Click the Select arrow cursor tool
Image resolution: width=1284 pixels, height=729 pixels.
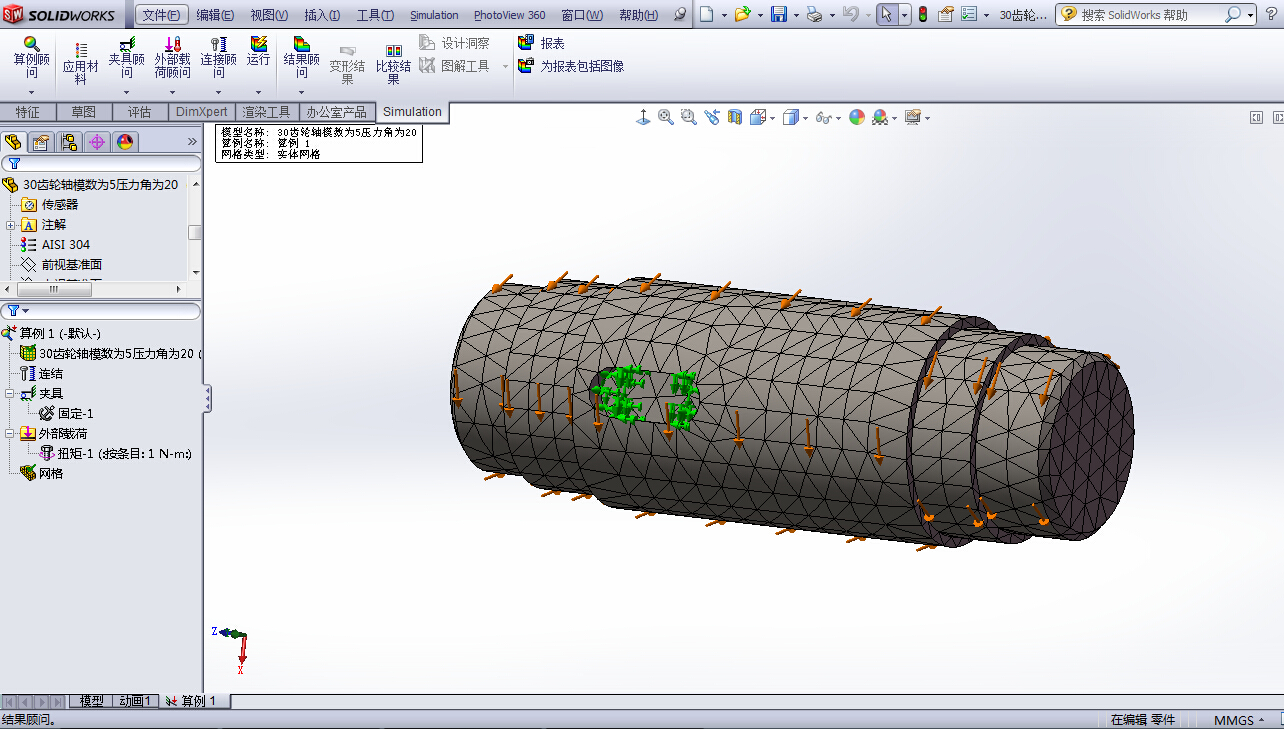click(886, 14)
